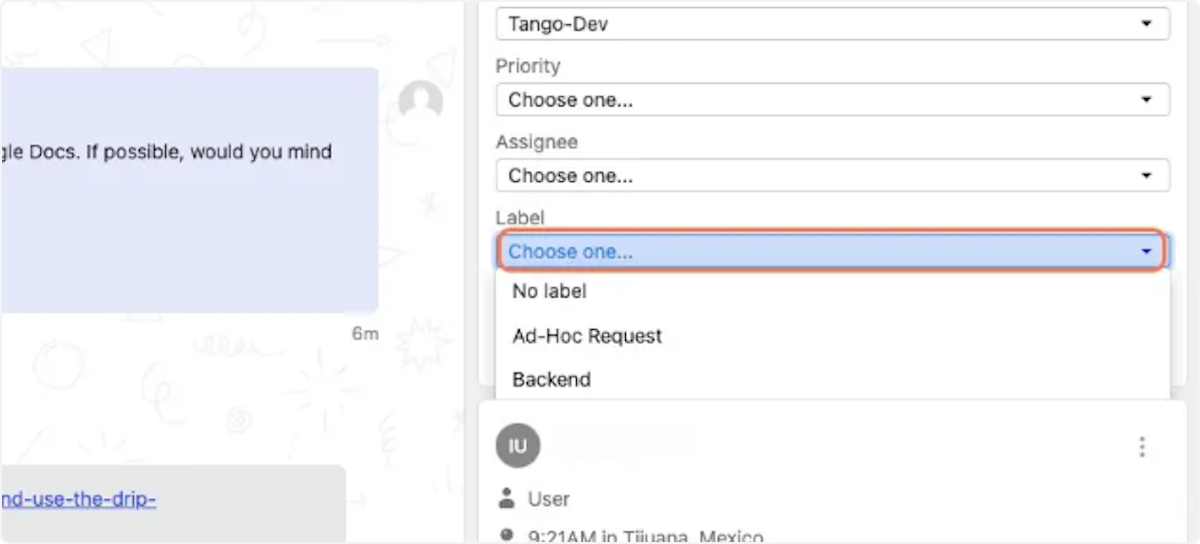Click the User role person icon

507,498
